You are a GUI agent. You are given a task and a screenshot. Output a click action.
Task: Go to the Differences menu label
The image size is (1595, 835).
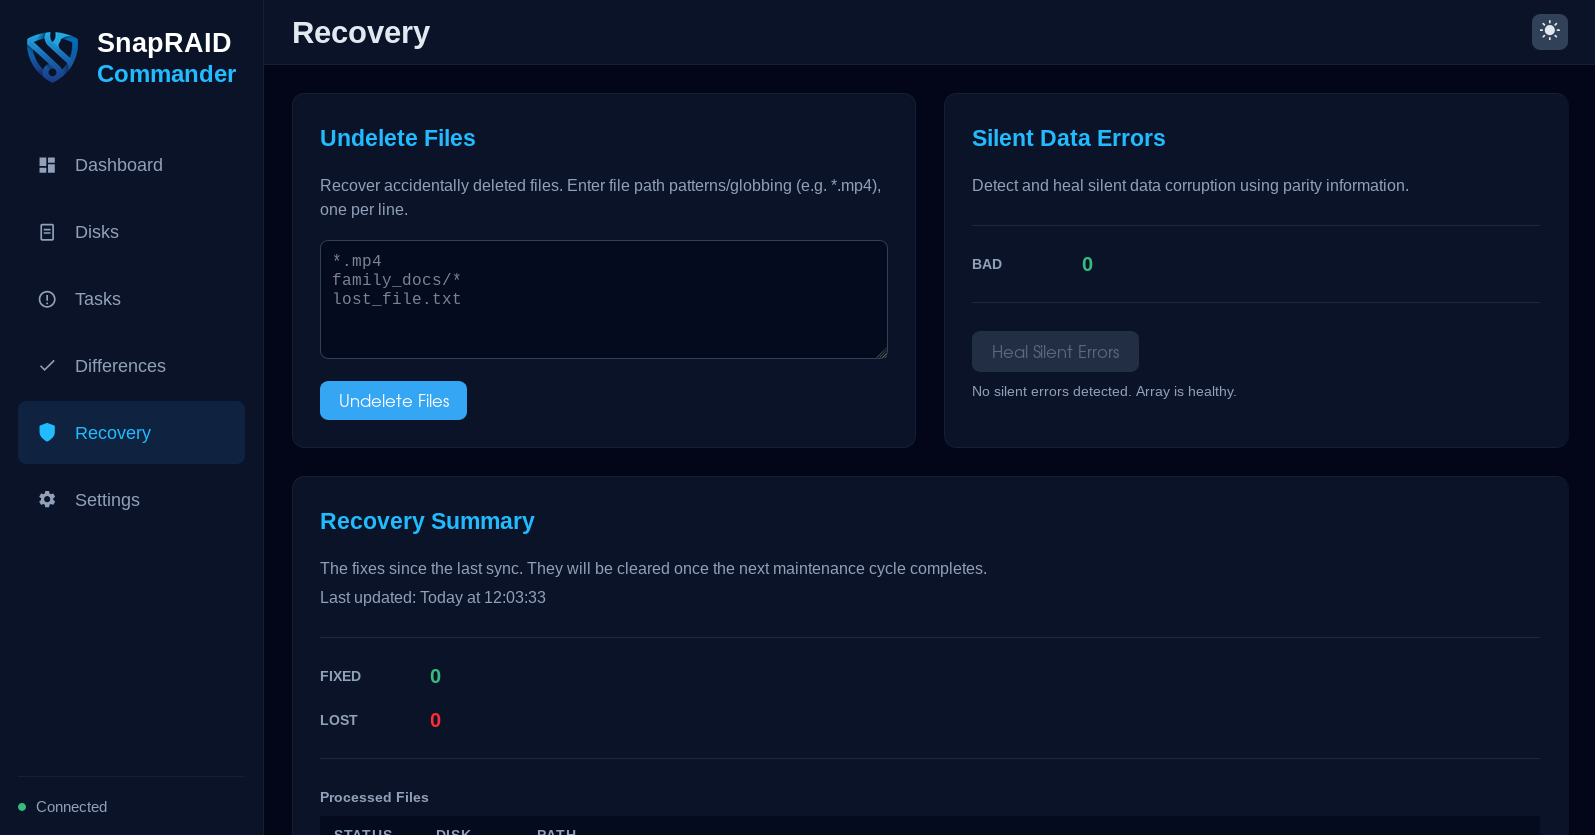point(120,366)
